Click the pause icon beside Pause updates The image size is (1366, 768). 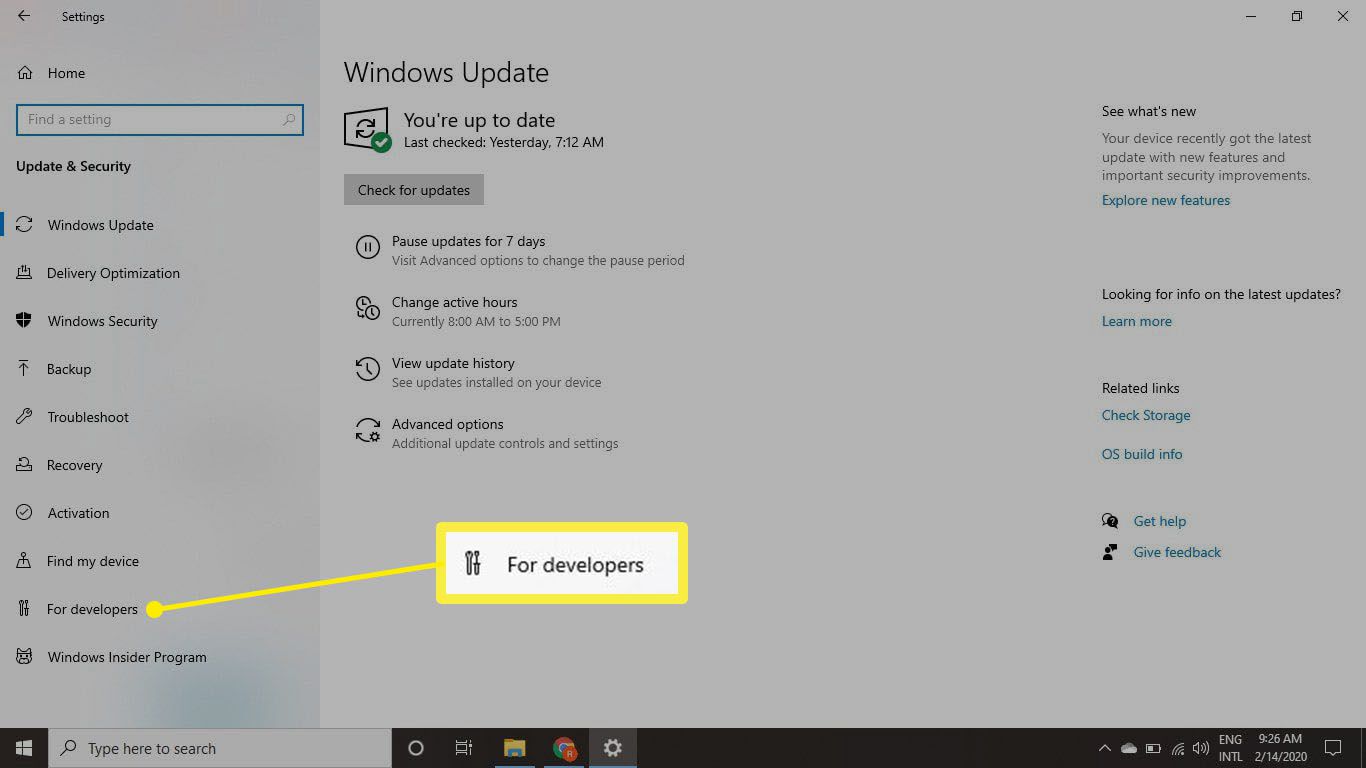pos(367,247)
